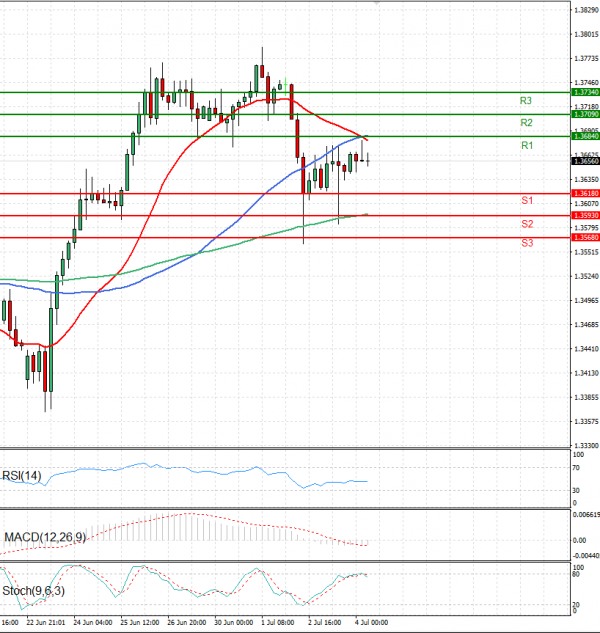
Task: Click the 25 Jun 12:00 time label
Action: click(140, 623)
